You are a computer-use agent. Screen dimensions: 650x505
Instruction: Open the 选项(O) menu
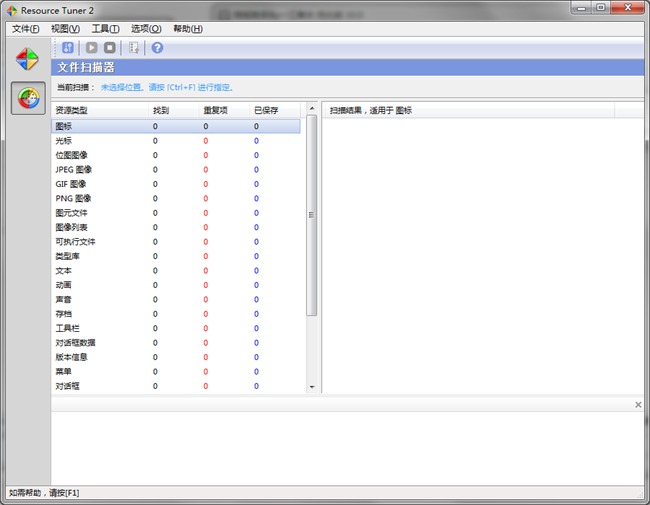[x=146, y=29]
